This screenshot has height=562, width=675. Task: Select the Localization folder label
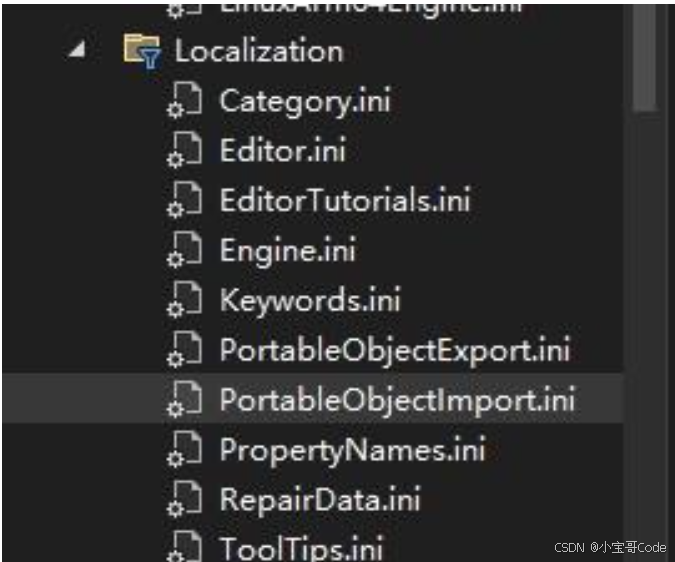(259, 51)
